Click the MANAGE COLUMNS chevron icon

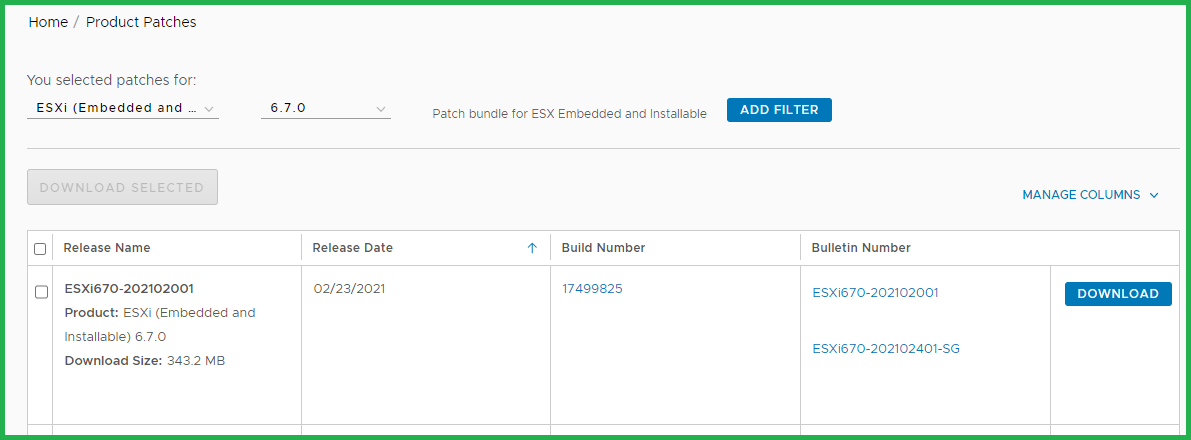(x=1154, y=195)
